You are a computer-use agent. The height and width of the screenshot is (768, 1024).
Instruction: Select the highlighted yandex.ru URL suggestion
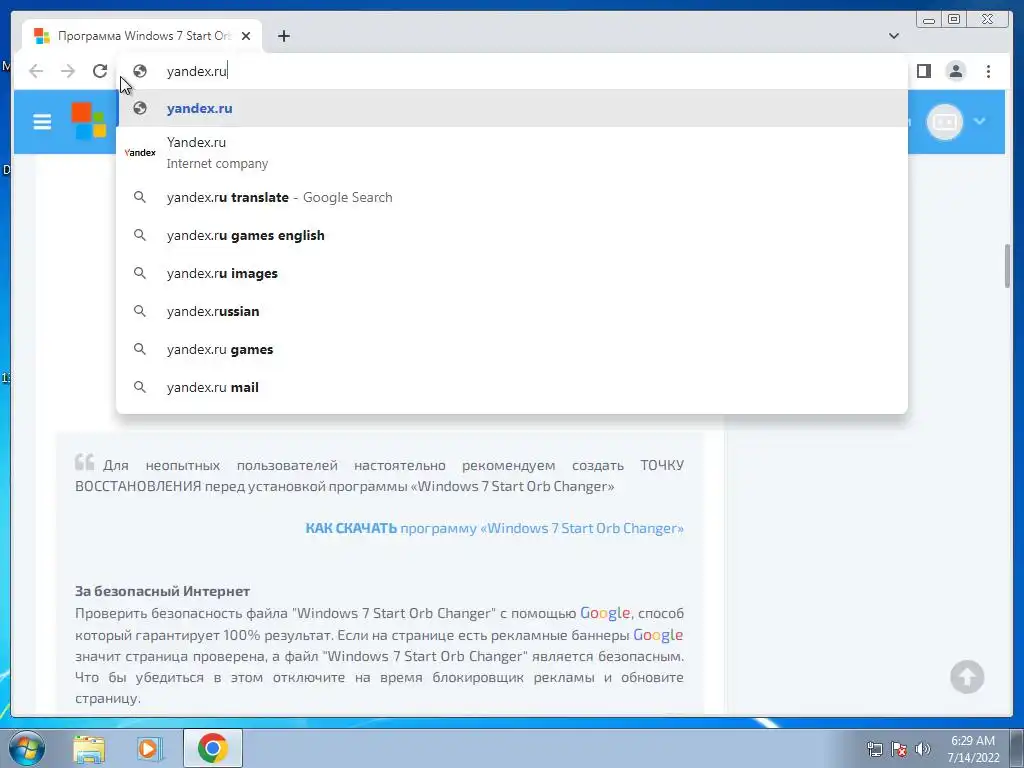tap(512, 108)
